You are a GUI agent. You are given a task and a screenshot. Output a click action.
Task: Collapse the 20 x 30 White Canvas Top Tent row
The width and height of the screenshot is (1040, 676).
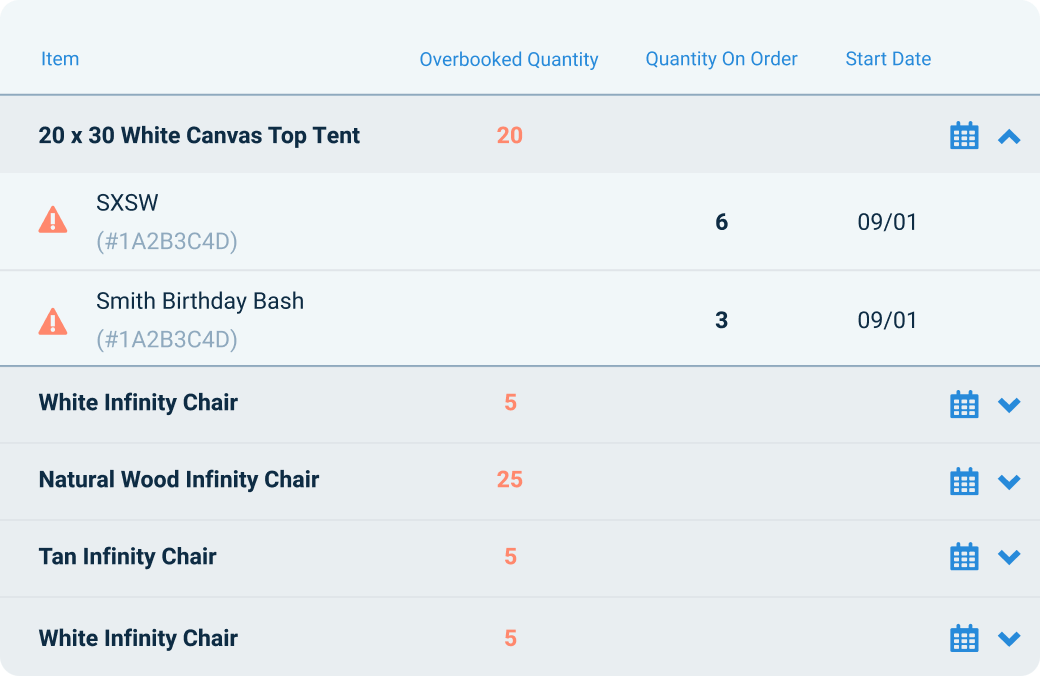(x=1009, y=135)
